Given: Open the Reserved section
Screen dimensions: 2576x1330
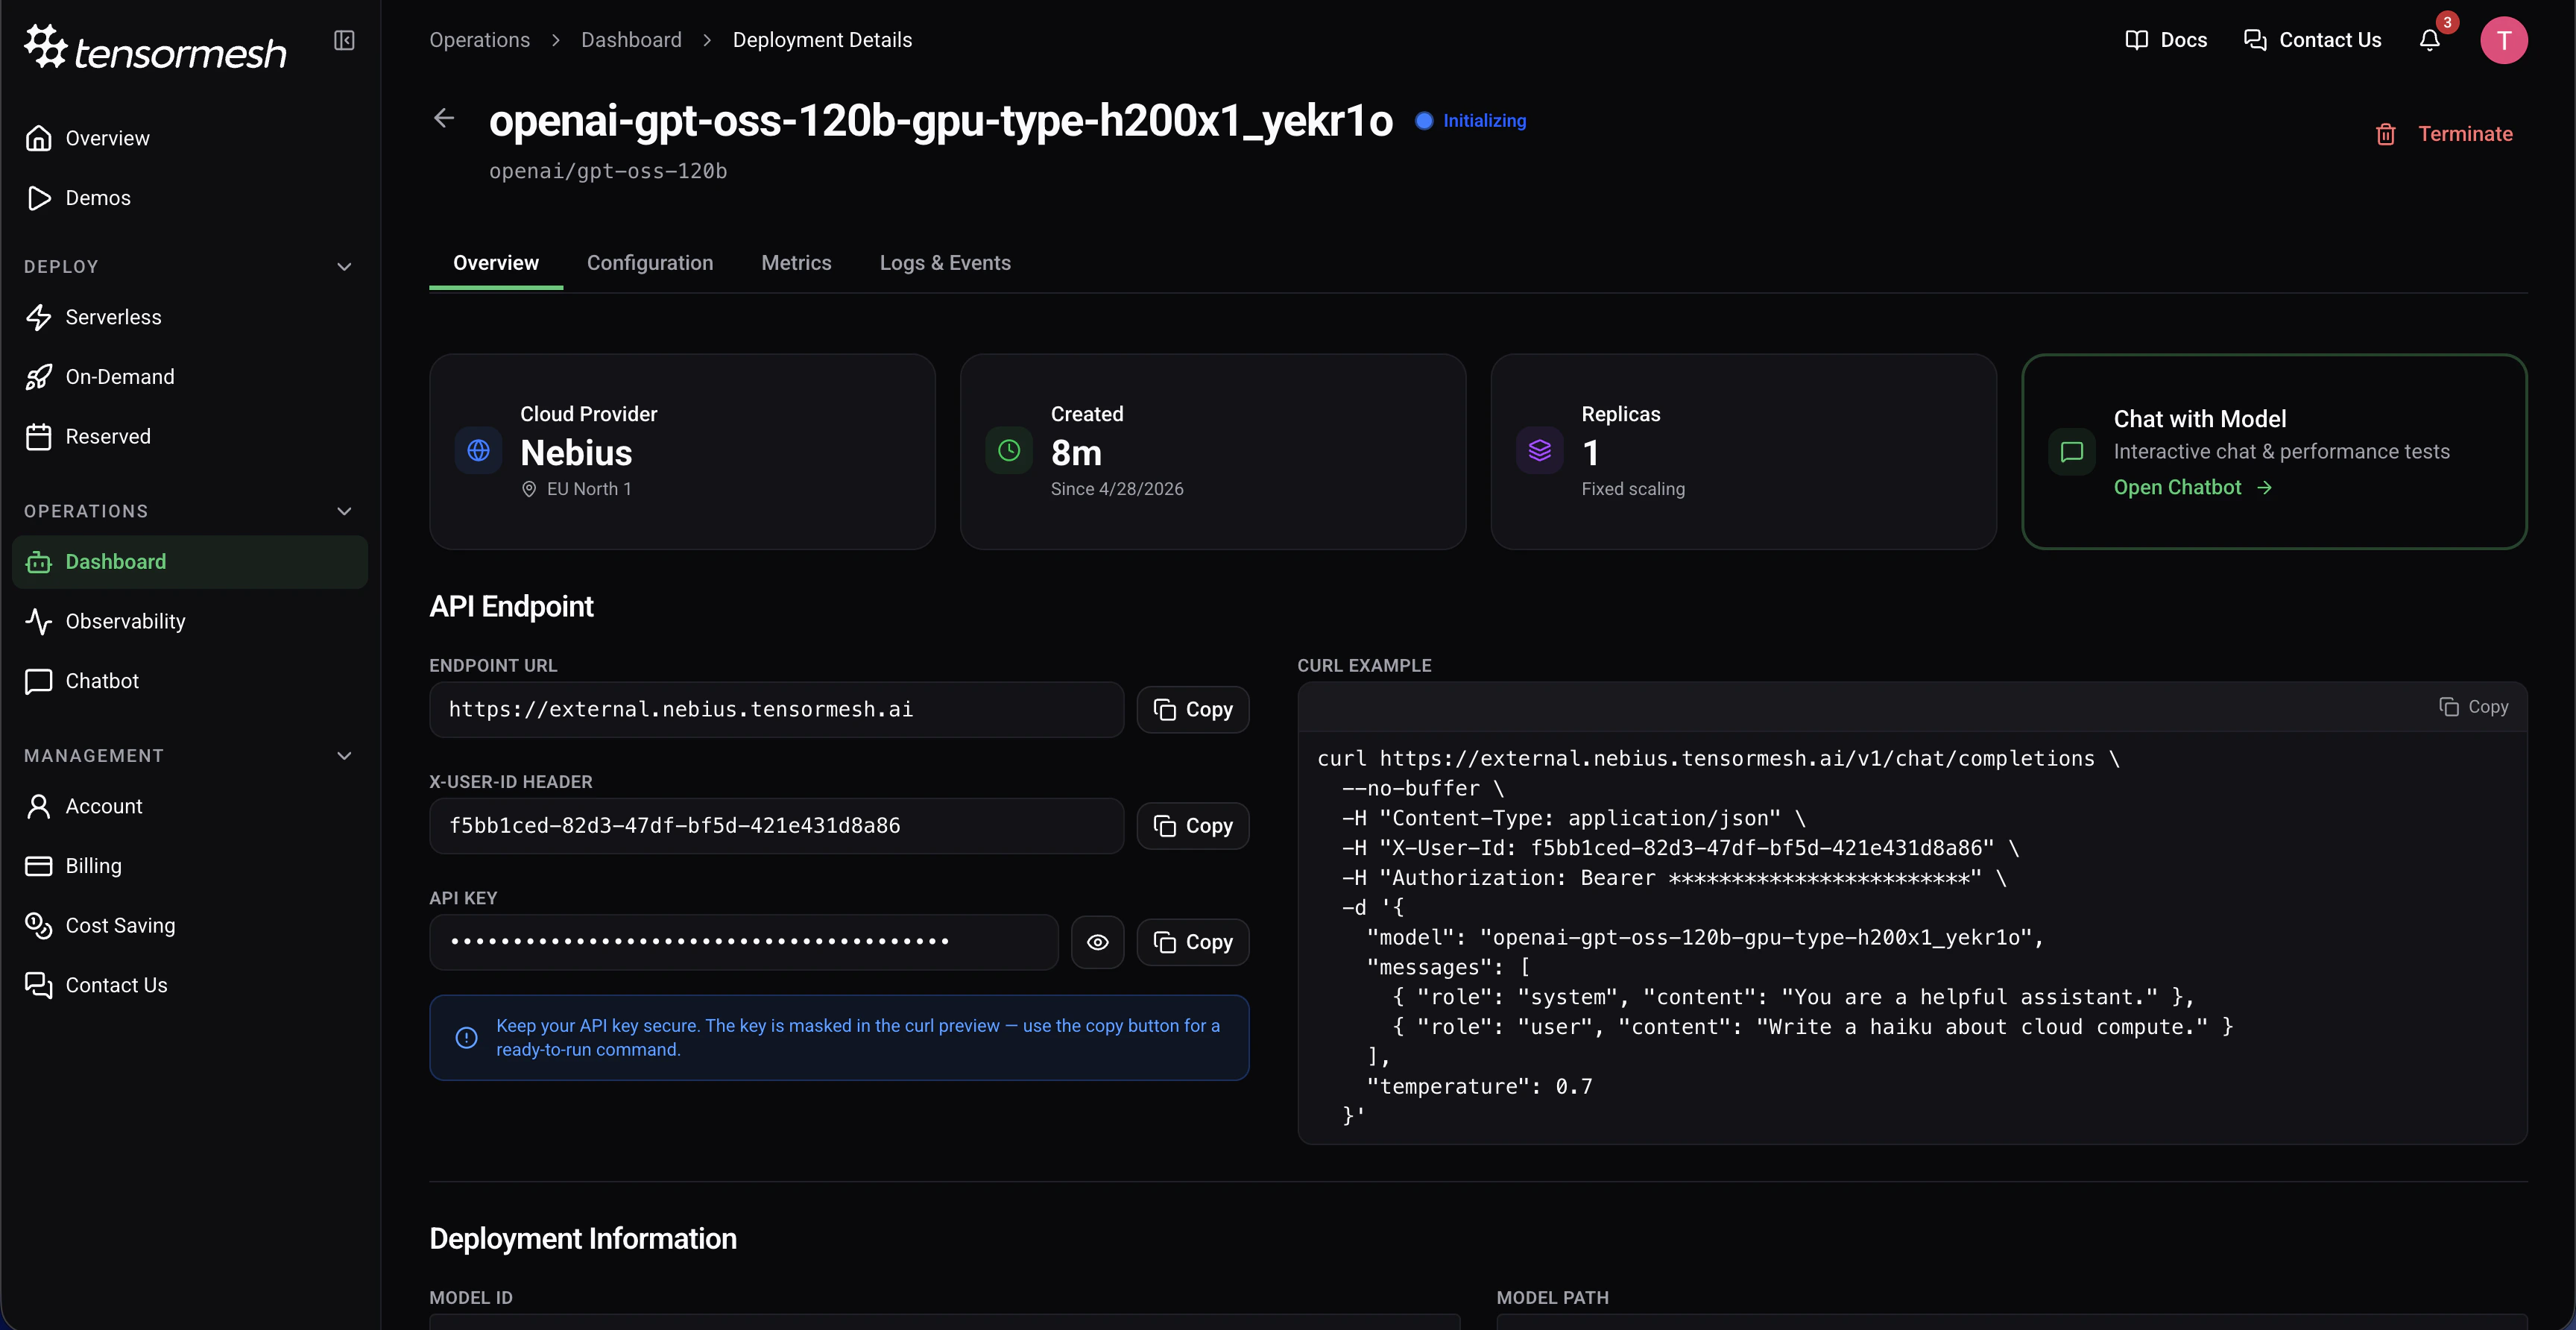Looking at the screenshot, I should pyautogui.click(x=190, y=437).
